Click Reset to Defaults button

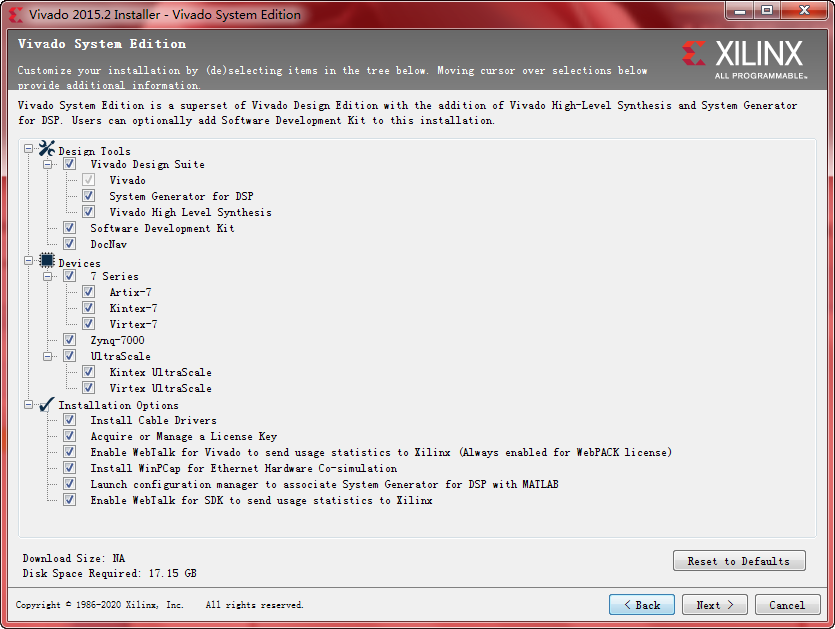coord(739,561)
